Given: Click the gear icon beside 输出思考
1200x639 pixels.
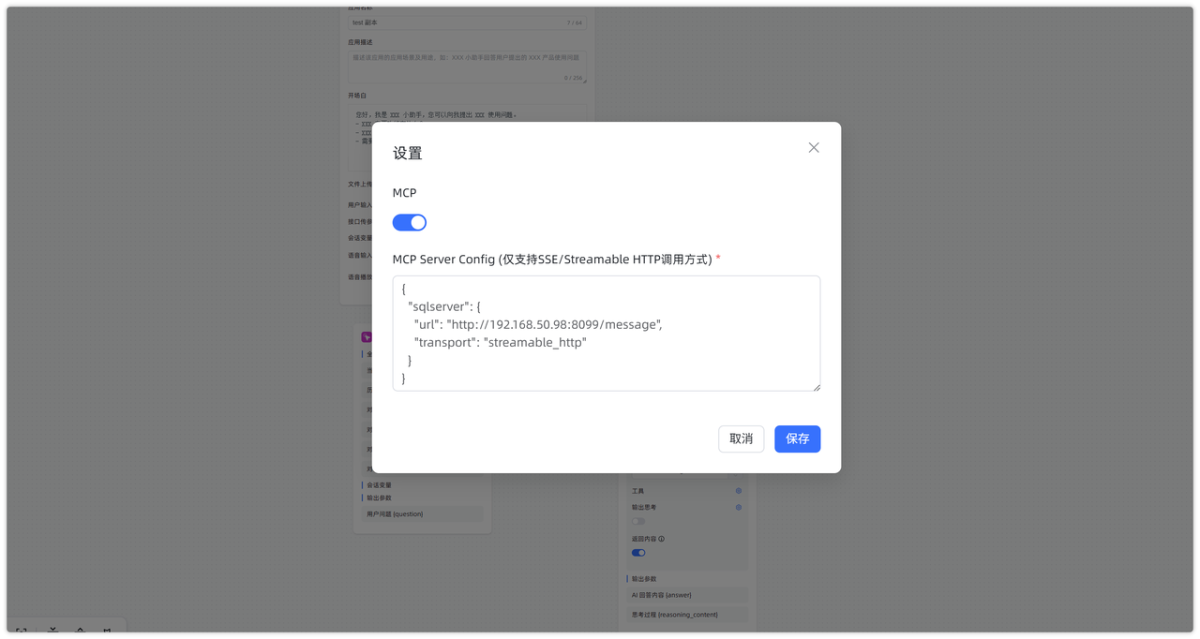Looking at the screenshot, I should tap(738, 507).
